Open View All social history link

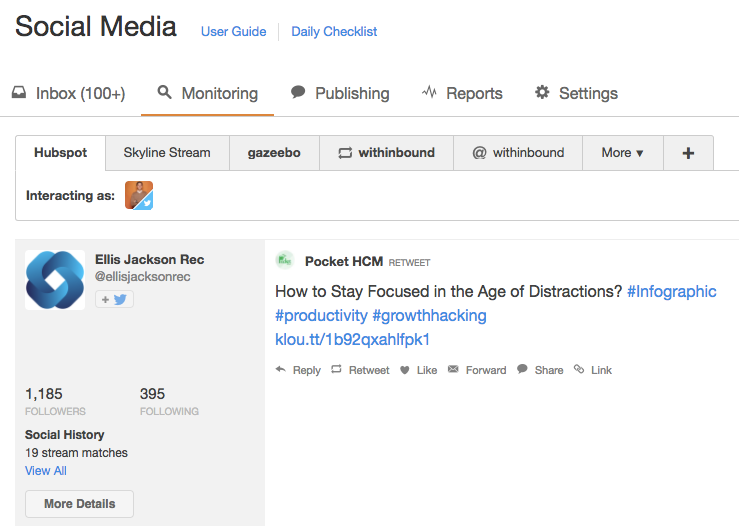click(x=46, y=471)
